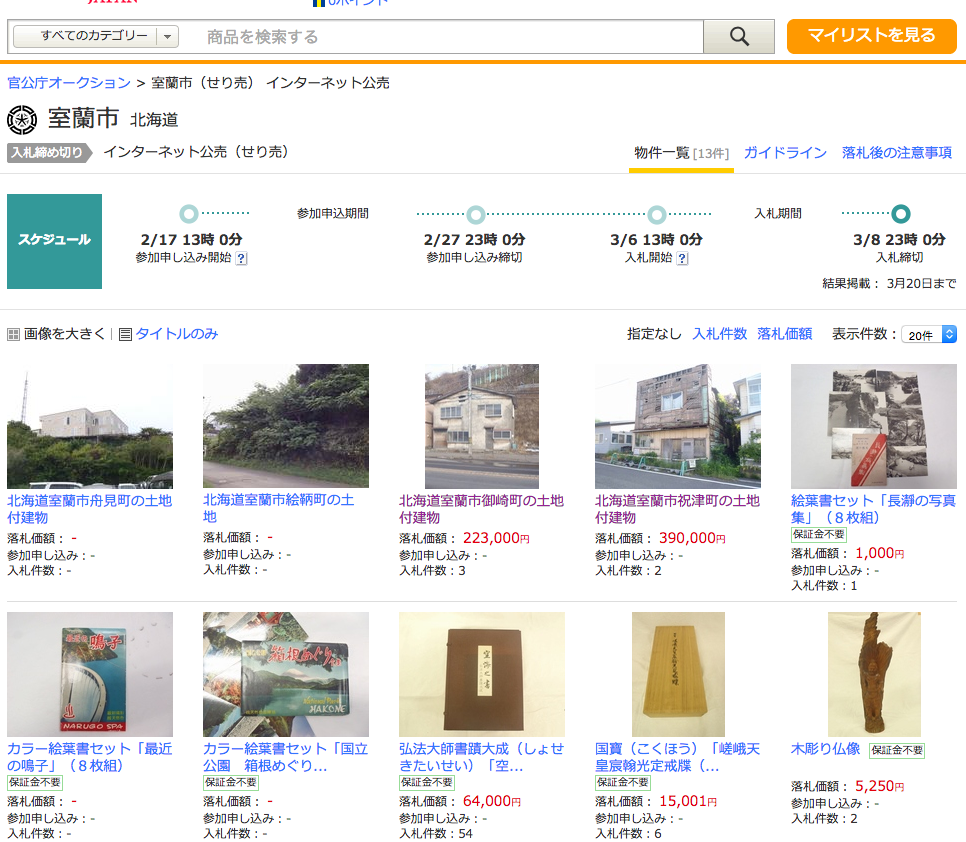Open 弘法大師書蹟大成 listing link

[481, 757]
